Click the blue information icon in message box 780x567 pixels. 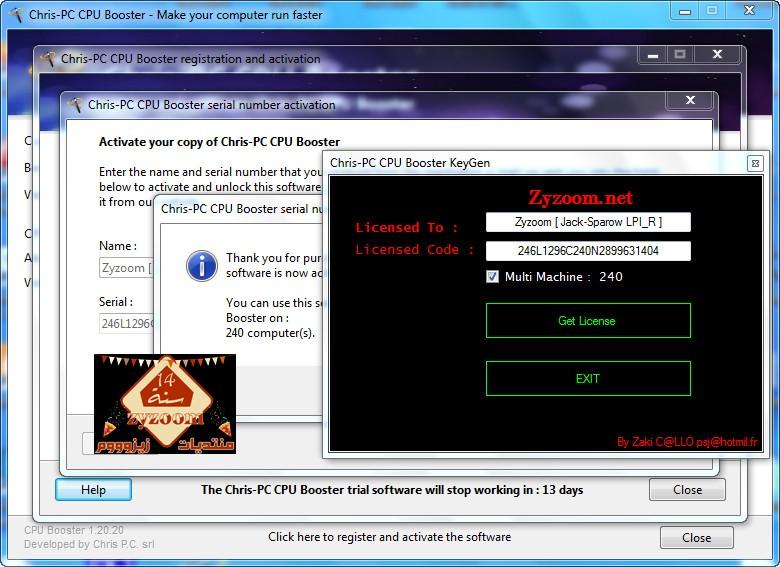pos(201,266)
